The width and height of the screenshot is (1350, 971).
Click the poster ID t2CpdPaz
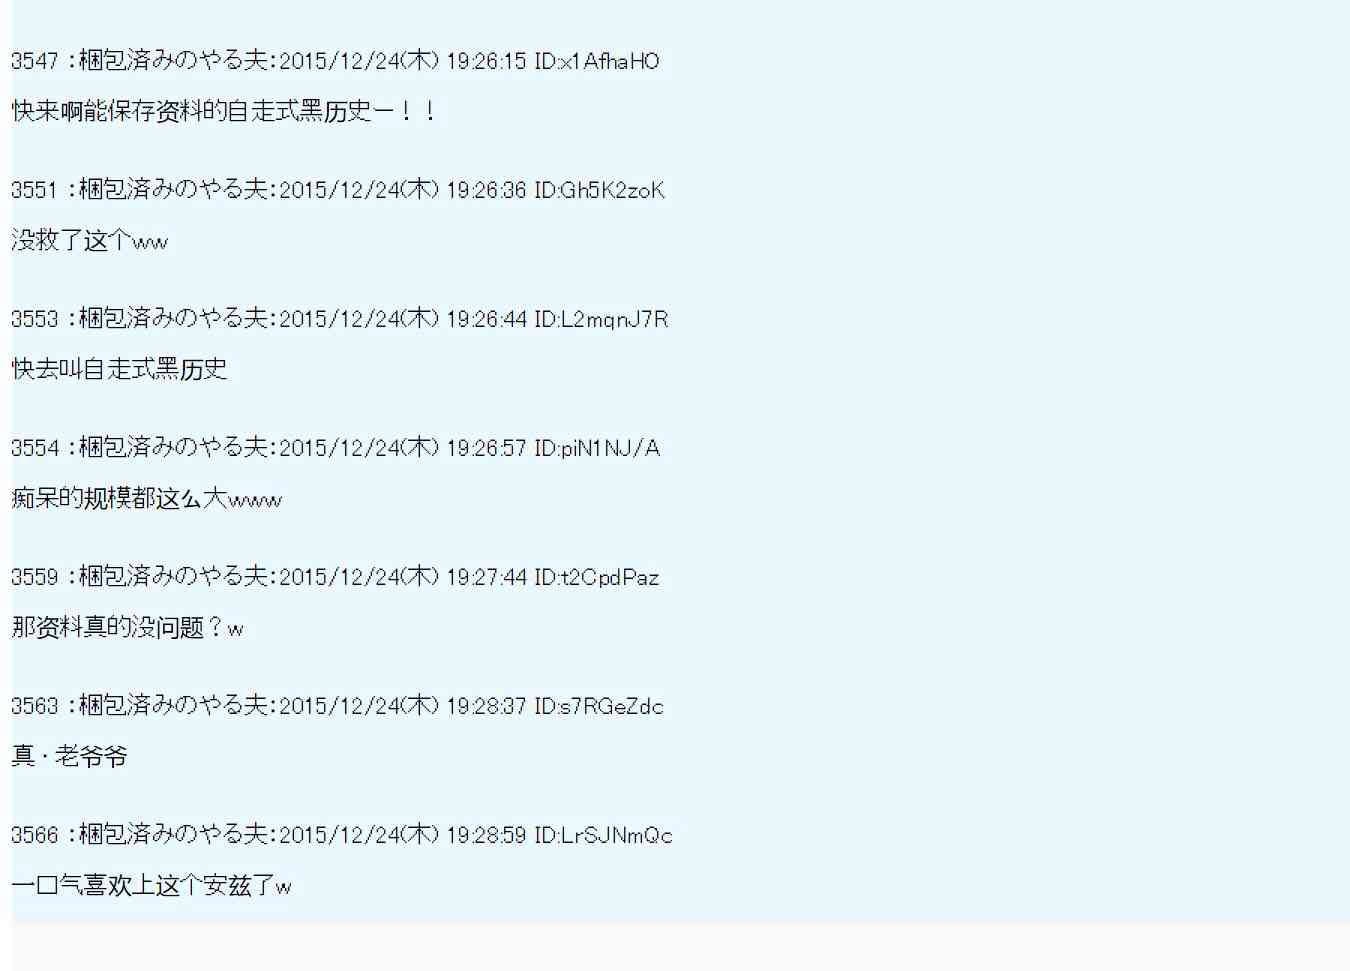pyautogui.click(x=597, y=577)
